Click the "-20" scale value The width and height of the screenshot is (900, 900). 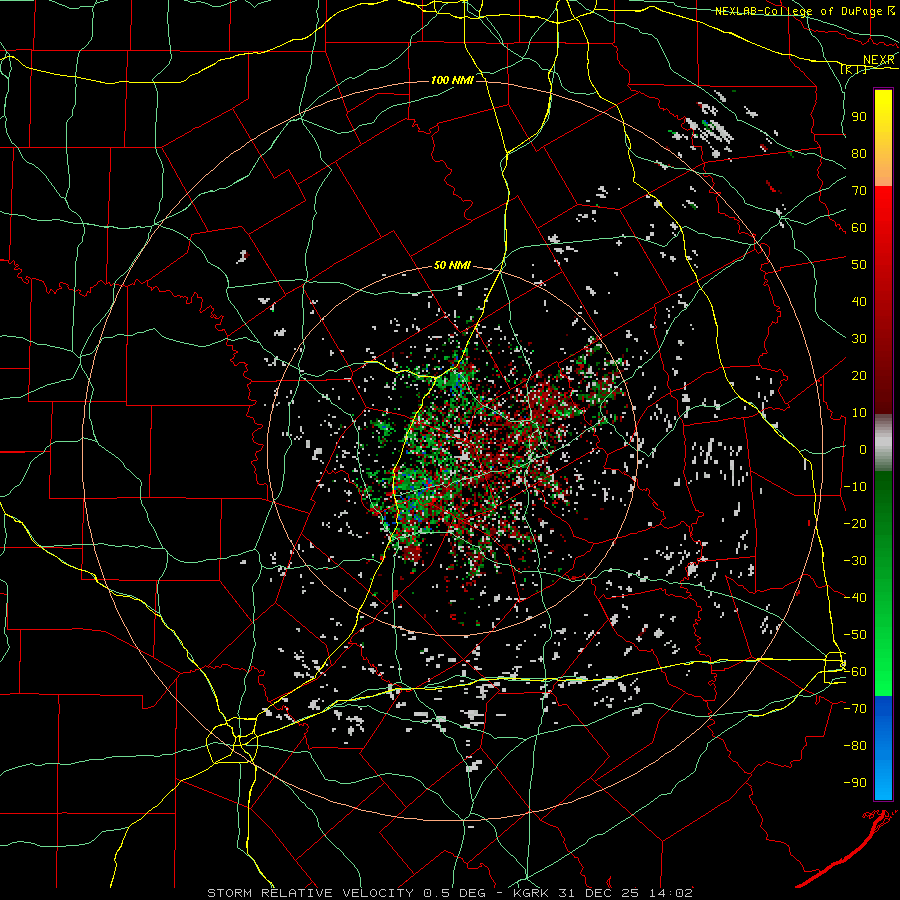[x=855, y=523]
